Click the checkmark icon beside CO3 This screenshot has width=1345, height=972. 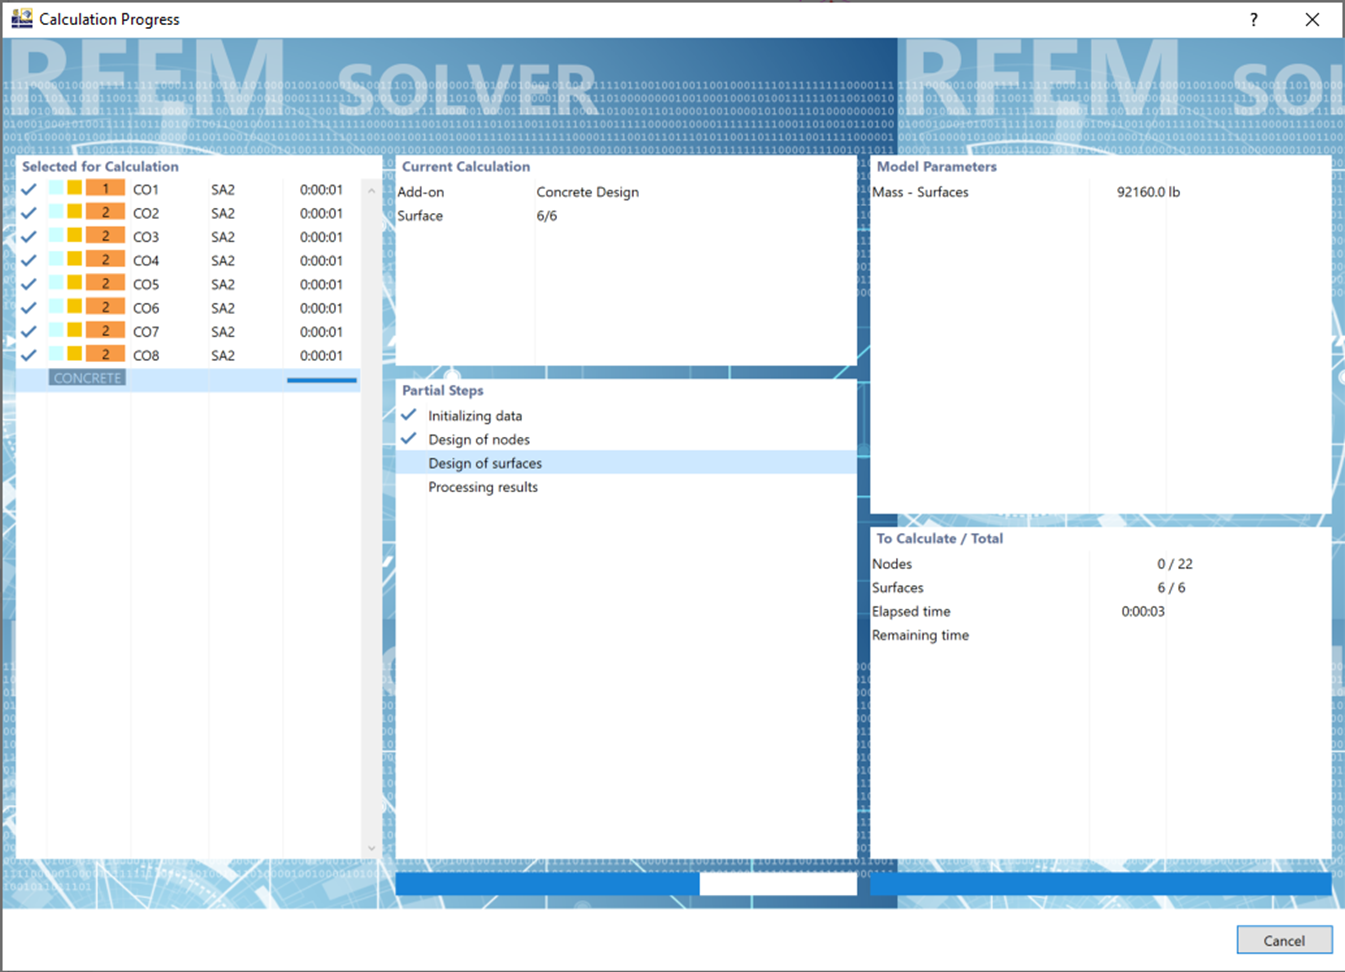29,237
